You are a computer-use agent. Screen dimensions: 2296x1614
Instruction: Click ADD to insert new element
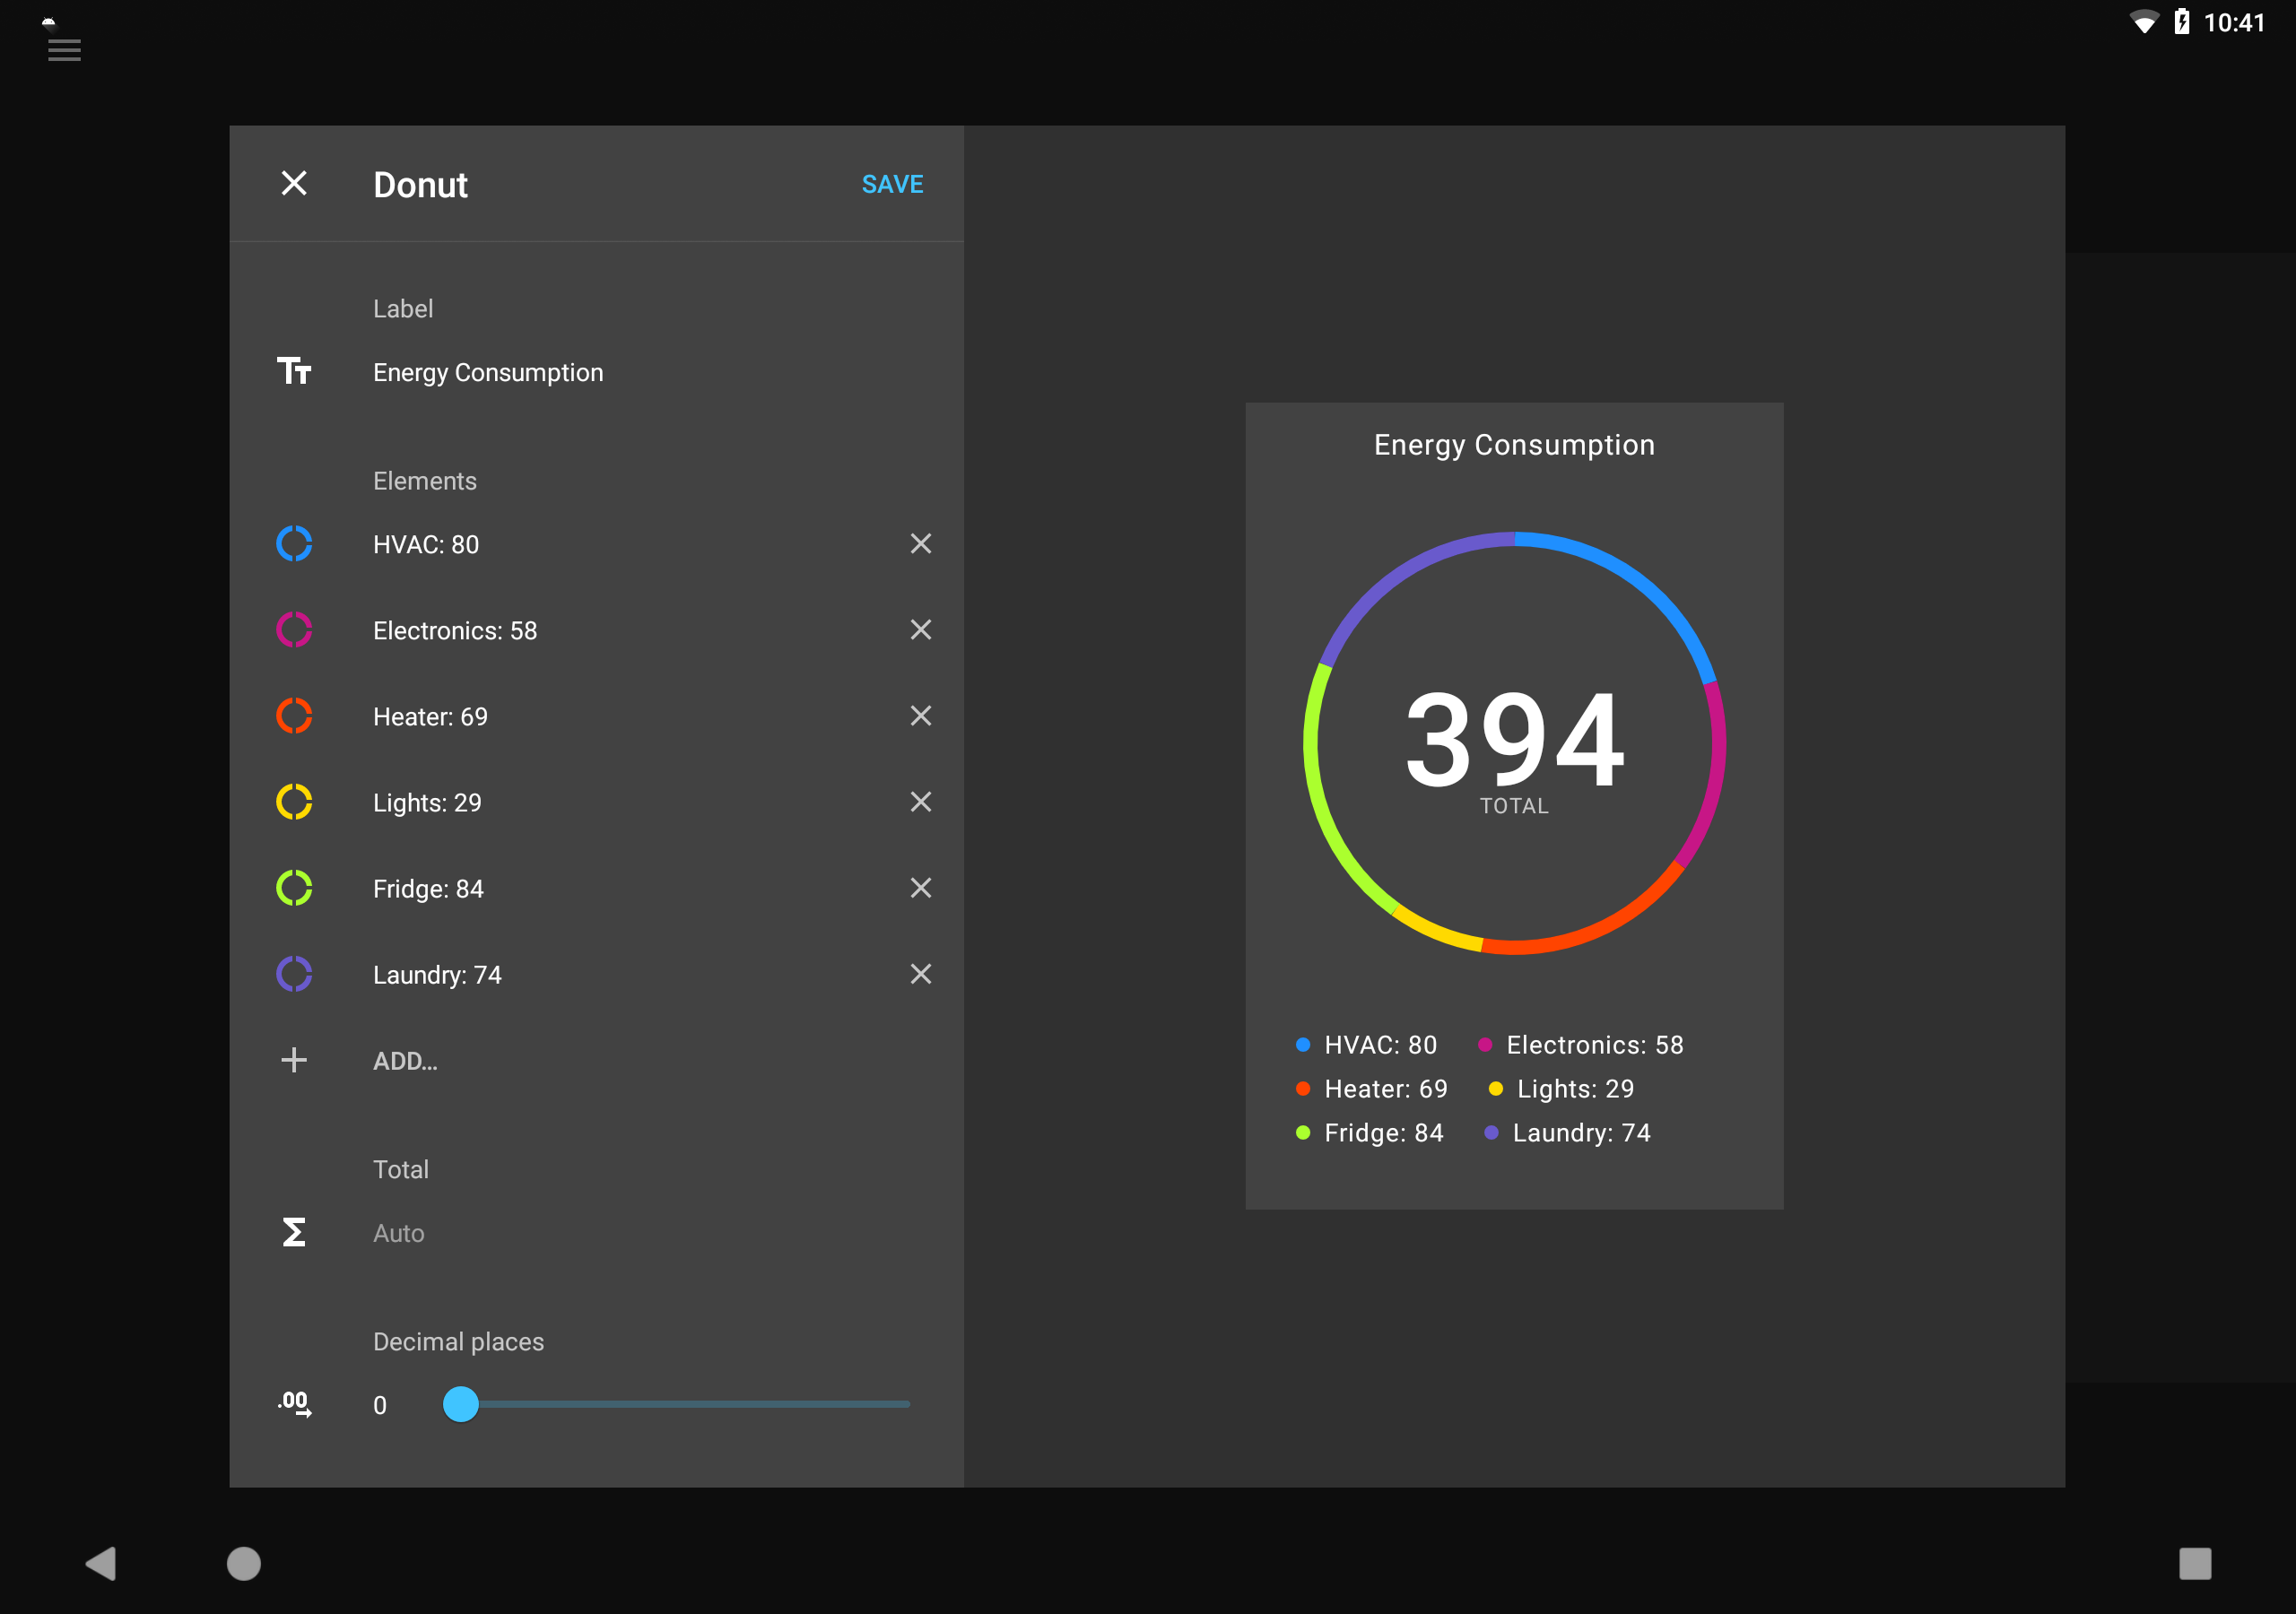click(405, 1060)
